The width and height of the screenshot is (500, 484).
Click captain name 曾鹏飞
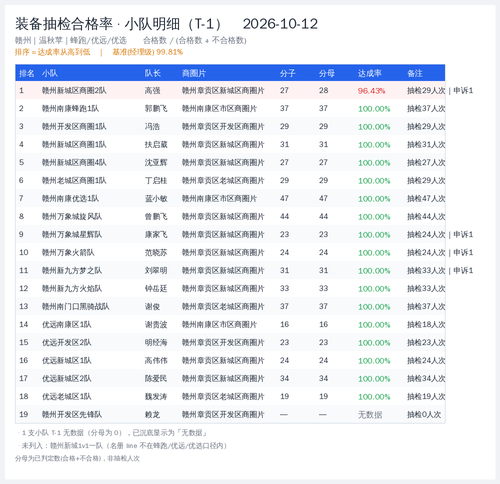point(156,217)
